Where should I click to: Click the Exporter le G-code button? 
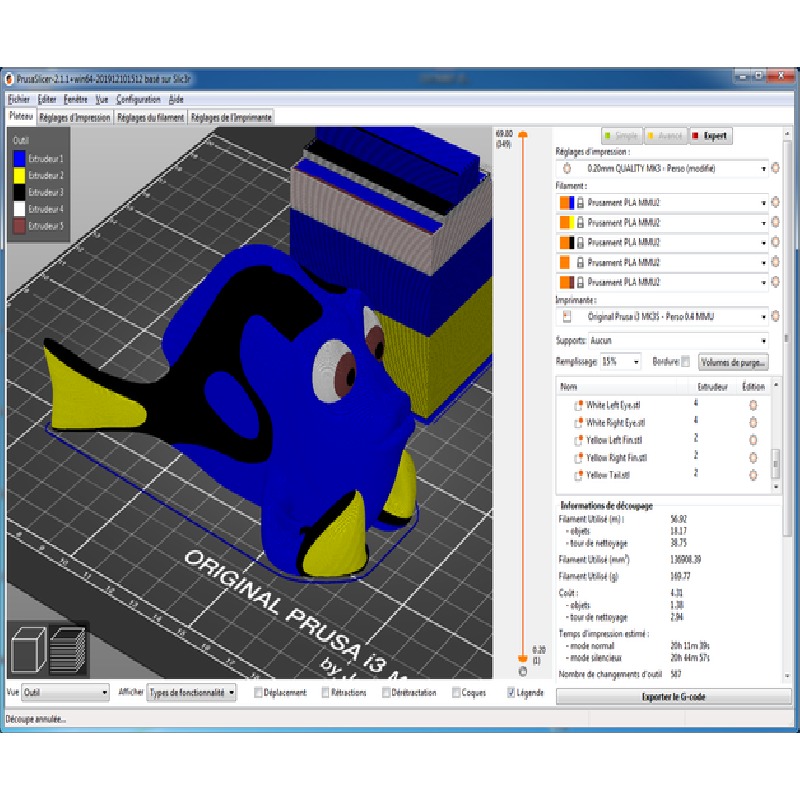(x=673, y=696)
